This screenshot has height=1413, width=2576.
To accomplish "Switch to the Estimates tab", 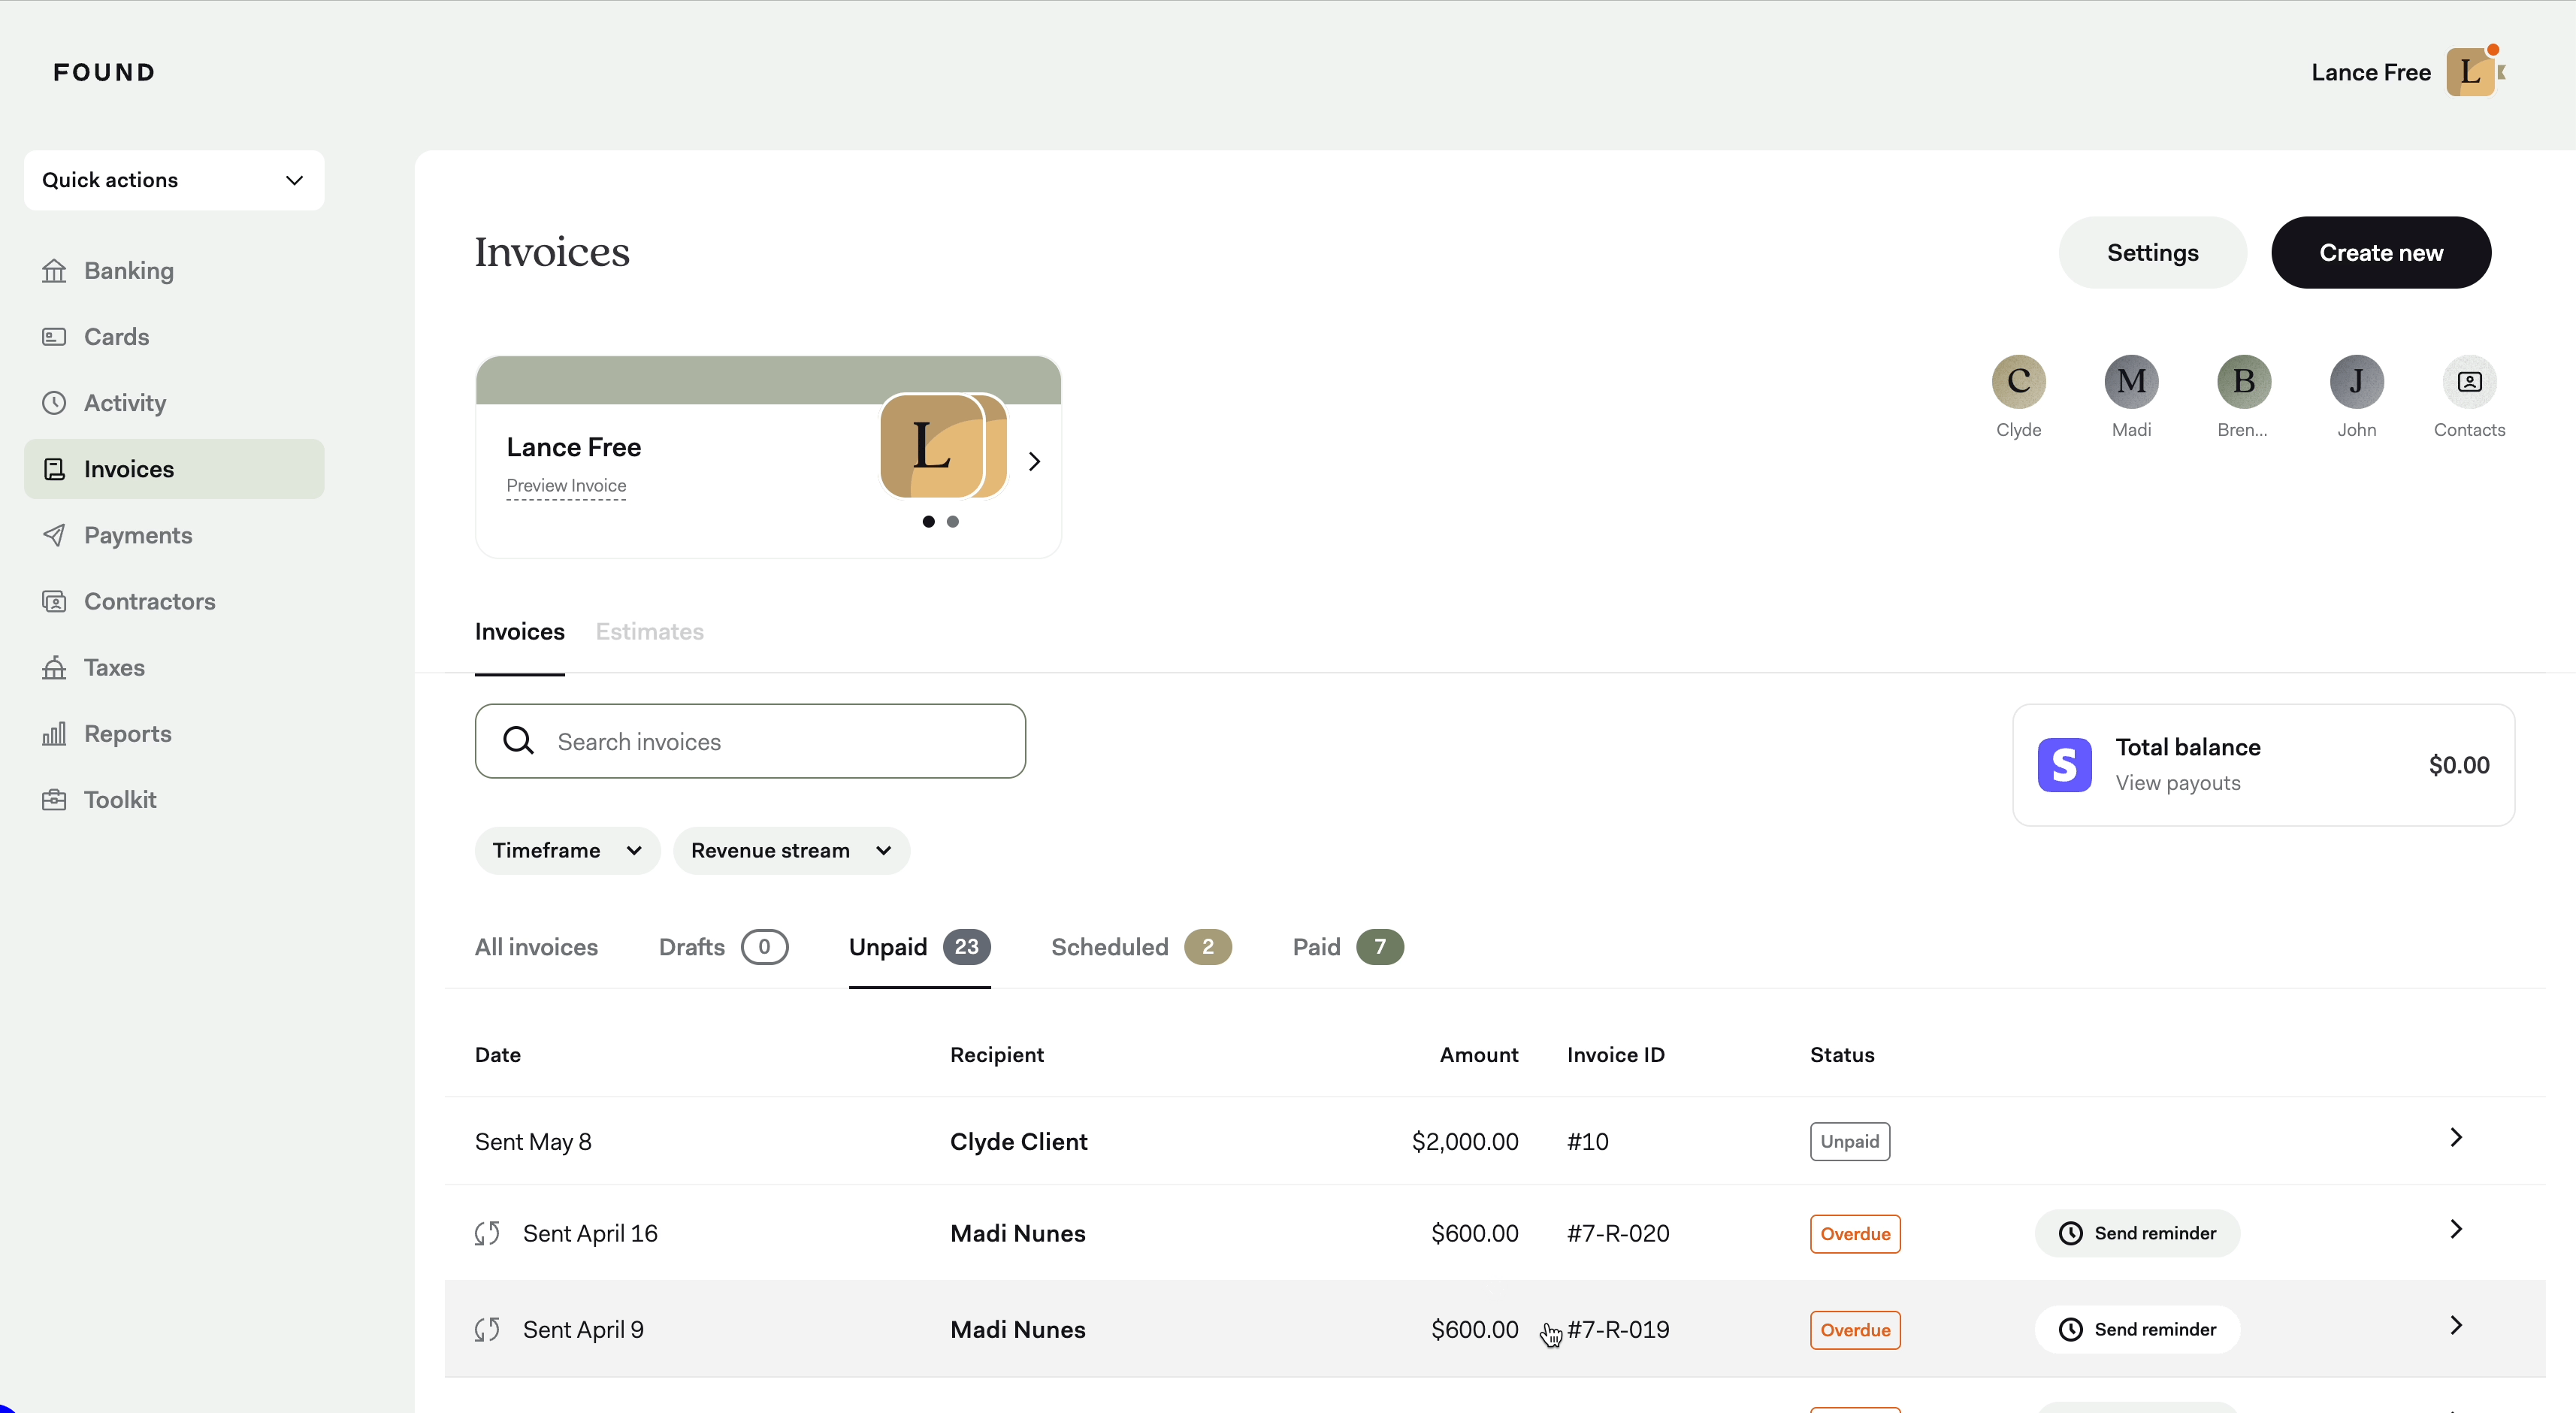I will pos(649,632).
